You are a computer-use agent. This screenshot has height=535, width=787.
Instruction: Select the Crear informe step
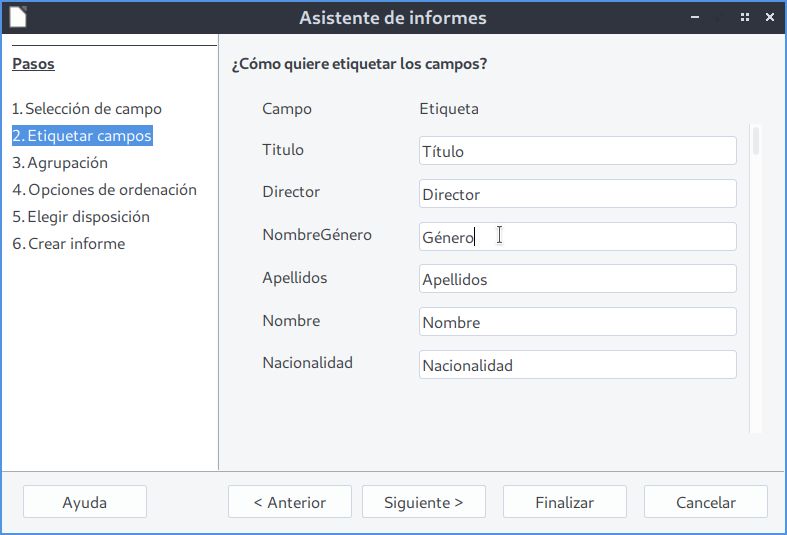[69, 244]
